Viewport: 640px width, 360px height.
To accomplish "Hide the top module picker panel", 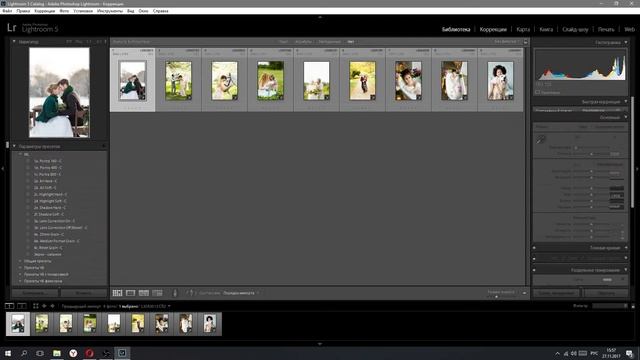I will point(320,17).
